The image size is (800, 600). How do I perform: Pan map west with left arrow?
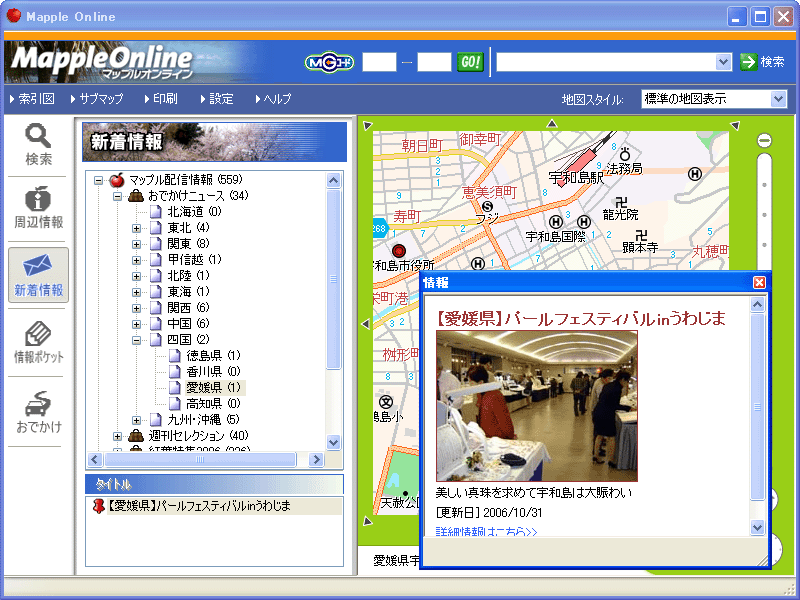365,324
